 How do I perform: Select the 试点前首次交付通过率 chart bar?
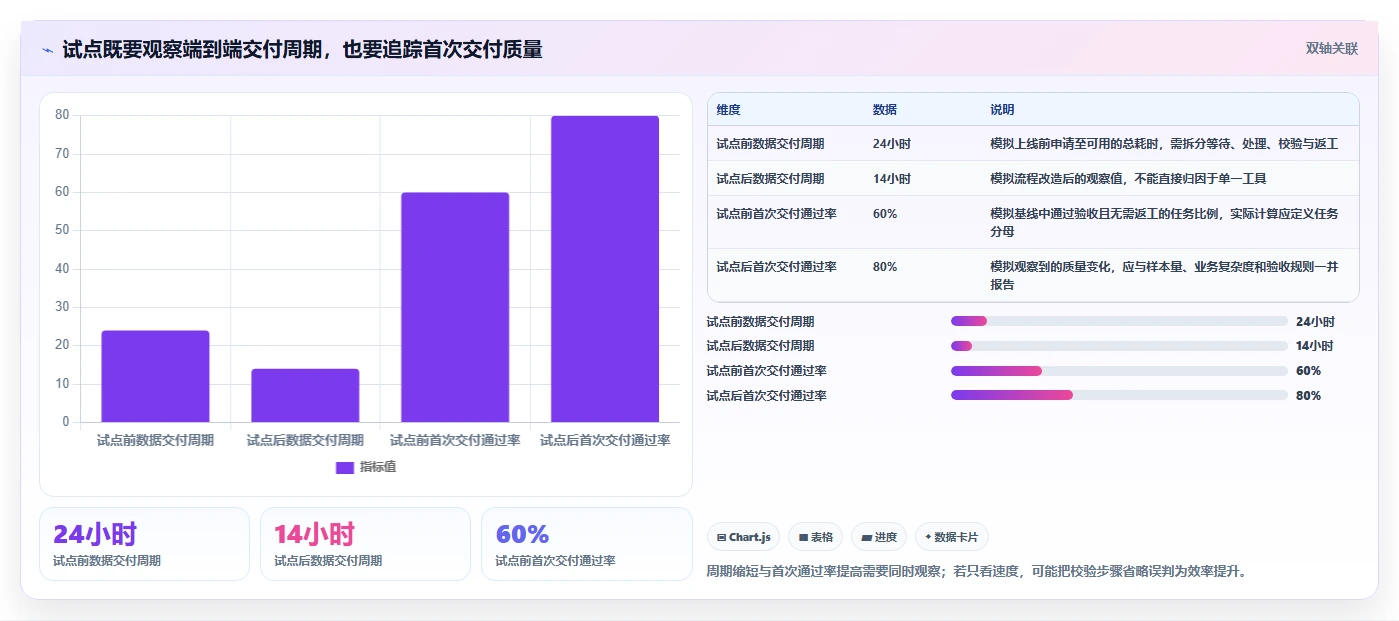pos(455,307)
